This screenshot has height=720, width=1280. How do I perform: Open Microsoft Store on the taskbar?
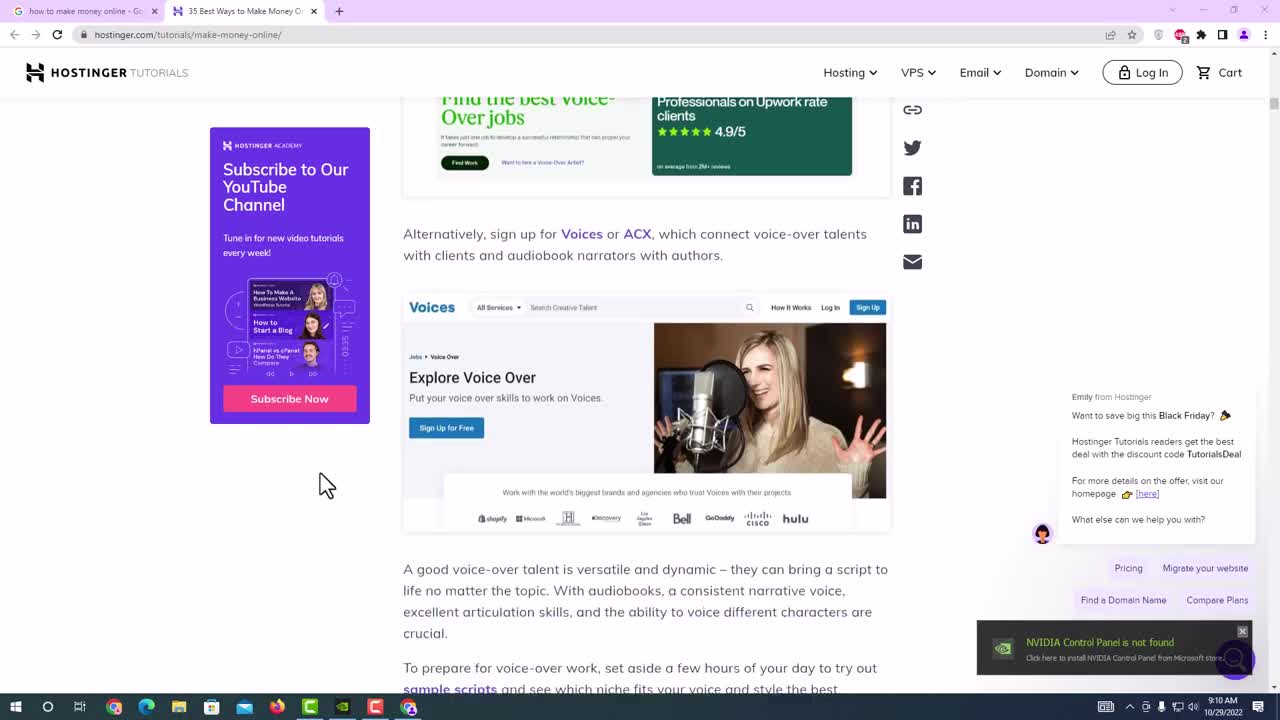(x=211, y=707)
